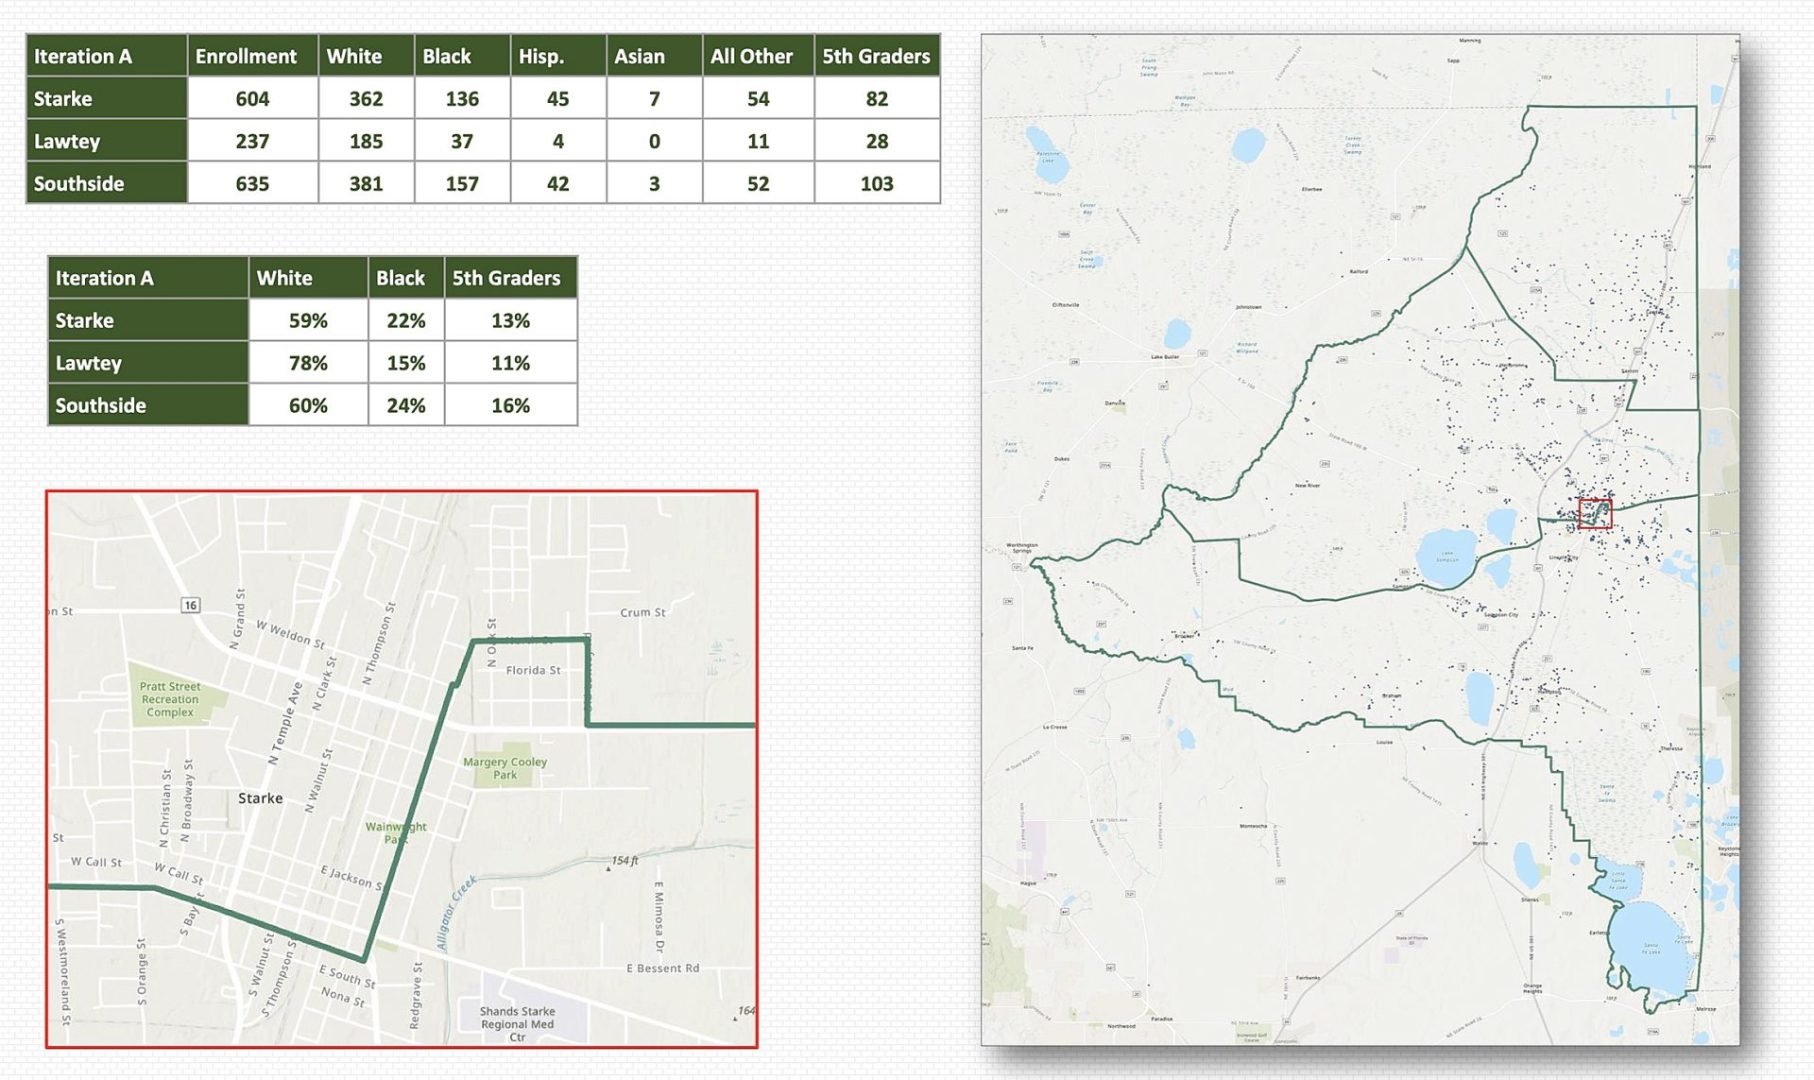
Task: Click Southside enrollment value 635
Action: click(x=252, y=184)
